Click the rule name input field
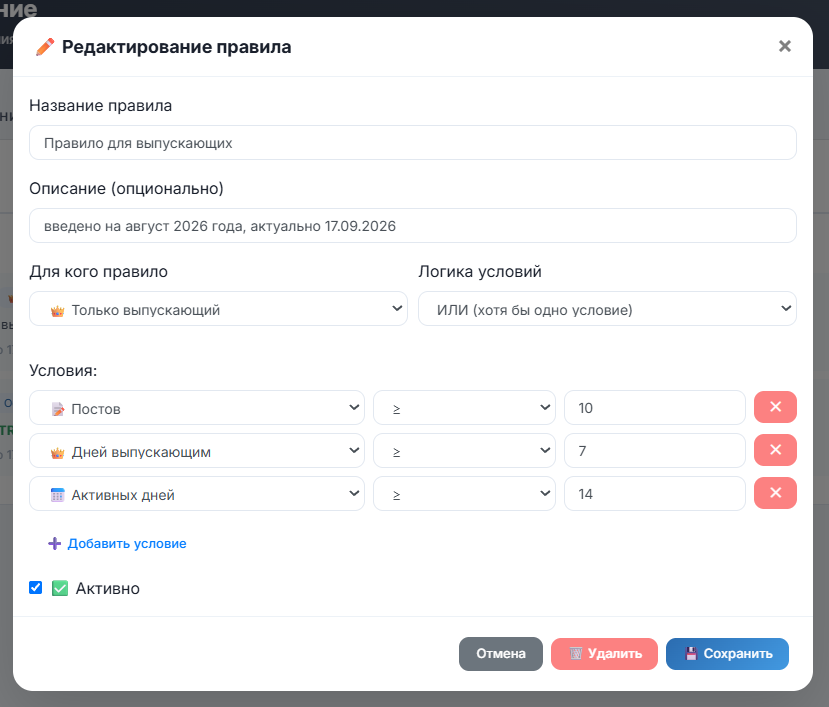Image resolution: width=829 pixels, height=707 pixels. 412,143
